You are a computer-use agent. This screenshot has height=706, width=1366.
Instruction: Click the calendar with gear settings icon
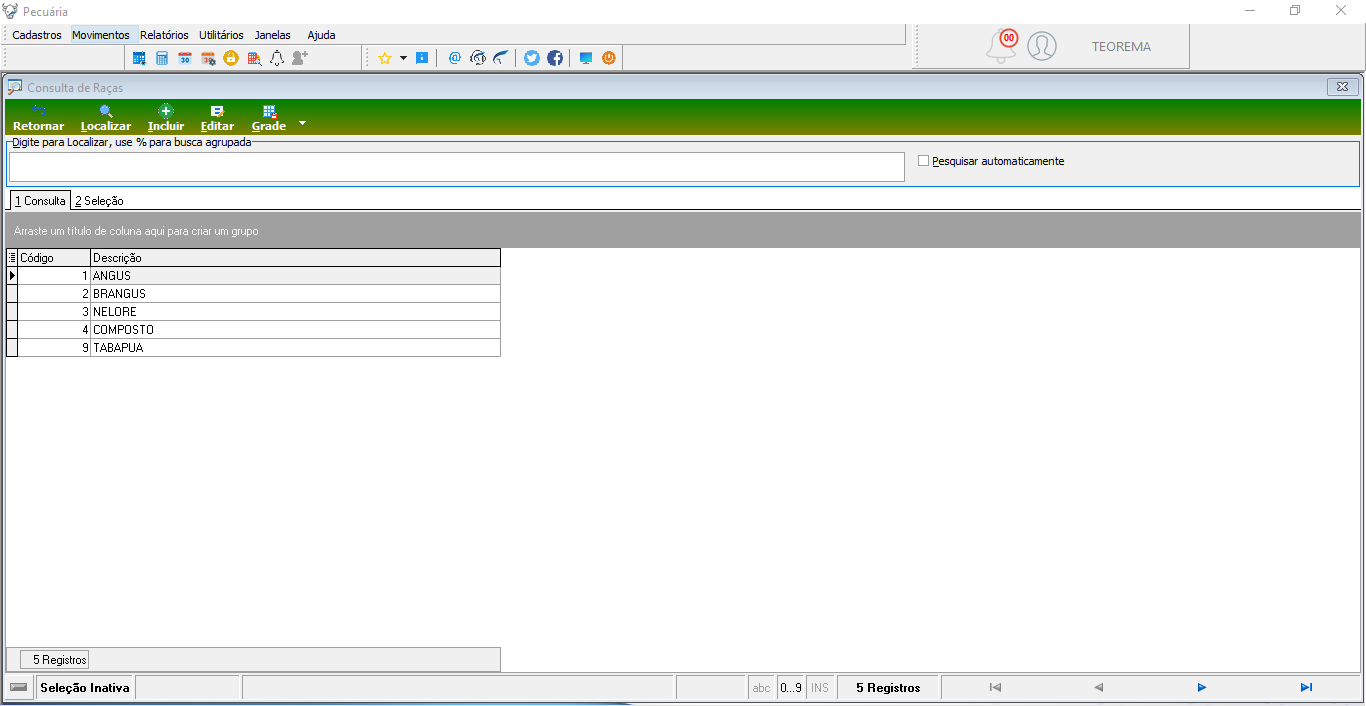tap(208, 58)
